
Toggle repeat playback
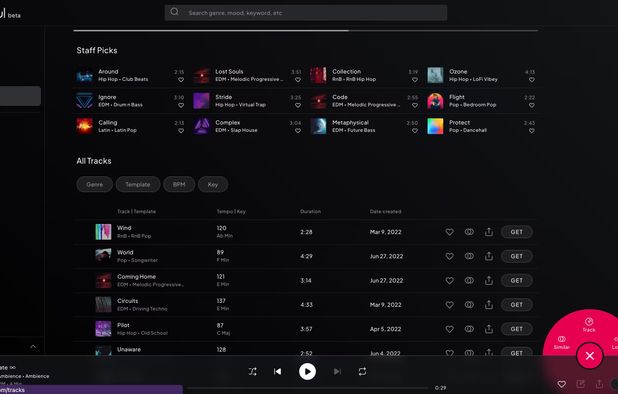point(362,372)
